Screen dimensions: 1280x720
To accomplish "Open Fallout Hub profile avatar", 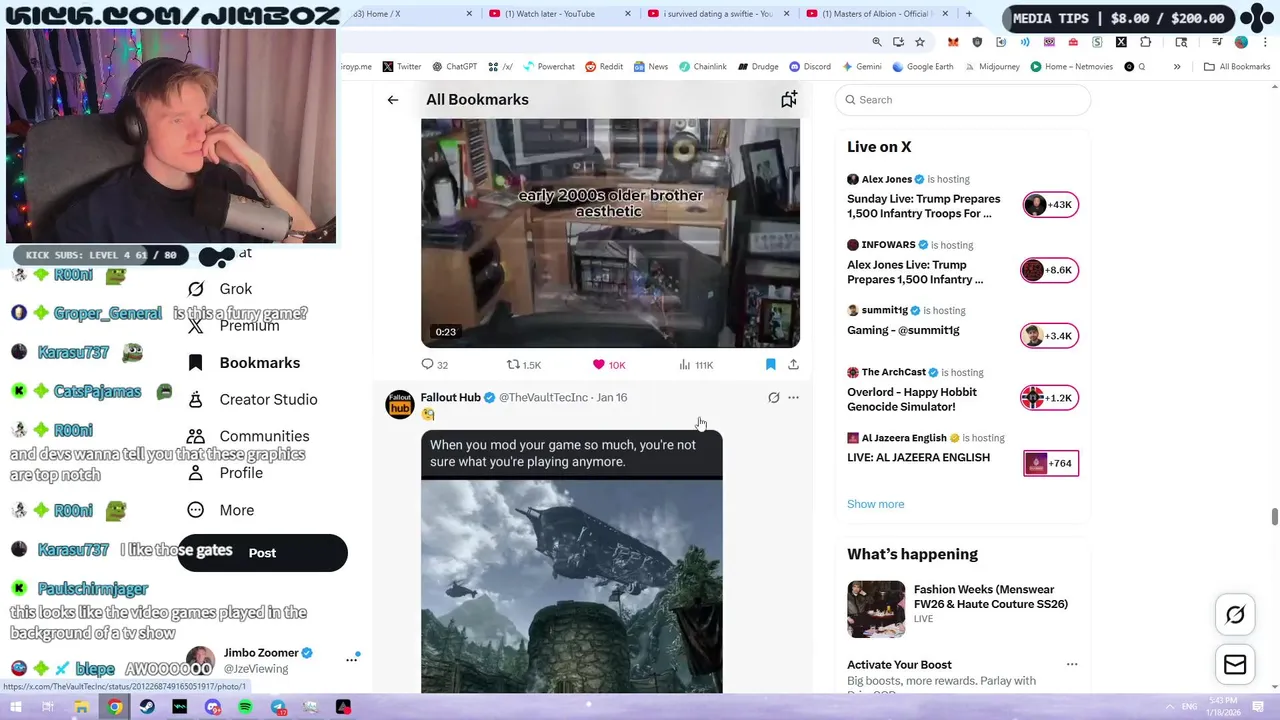I will [400, 404].
